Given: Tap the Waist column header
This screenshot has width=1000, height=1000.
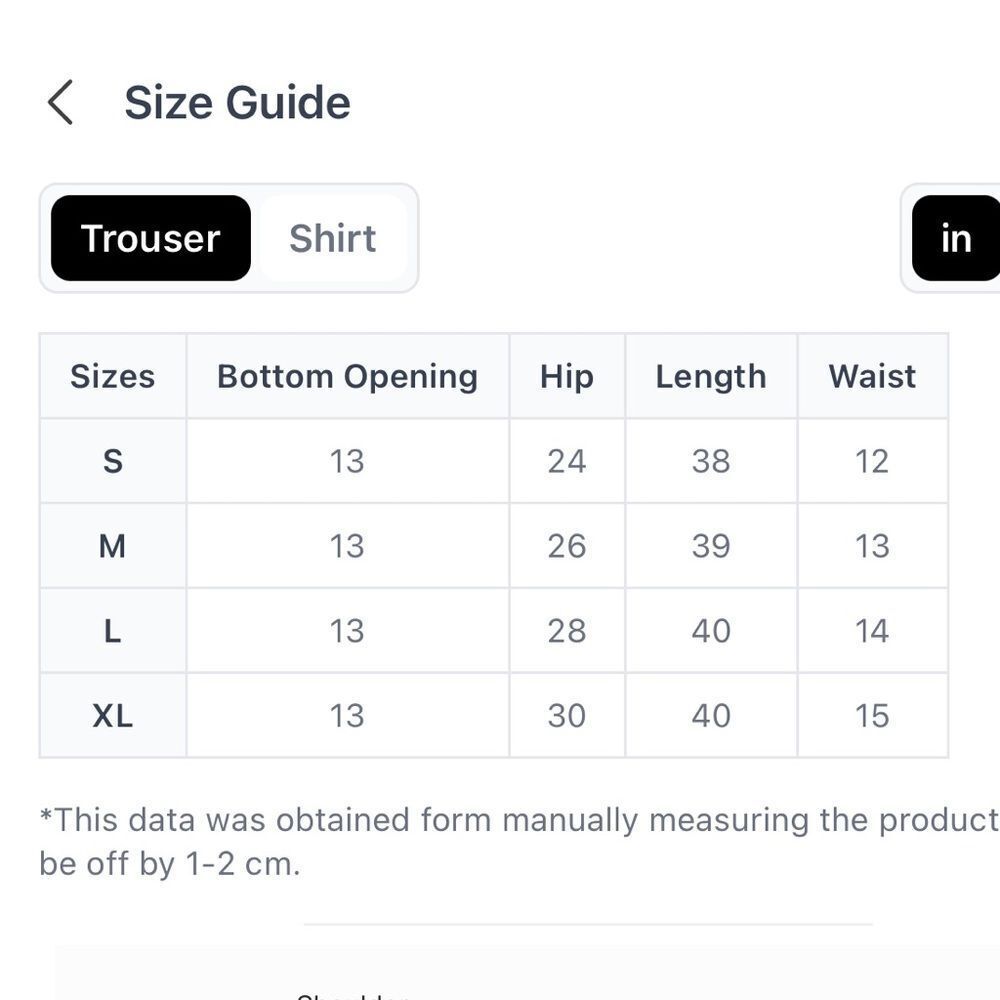Looking at the screenshot, I should pos(872,376).
